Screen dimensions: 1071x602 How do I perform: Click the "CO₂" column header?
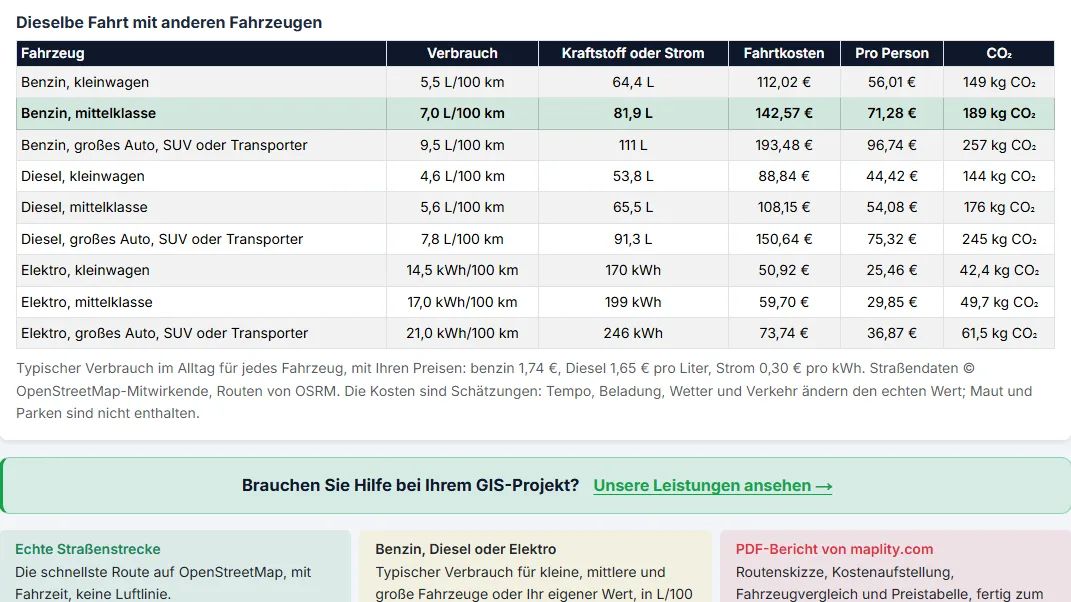pyautogui.click(x=999, y=53)
